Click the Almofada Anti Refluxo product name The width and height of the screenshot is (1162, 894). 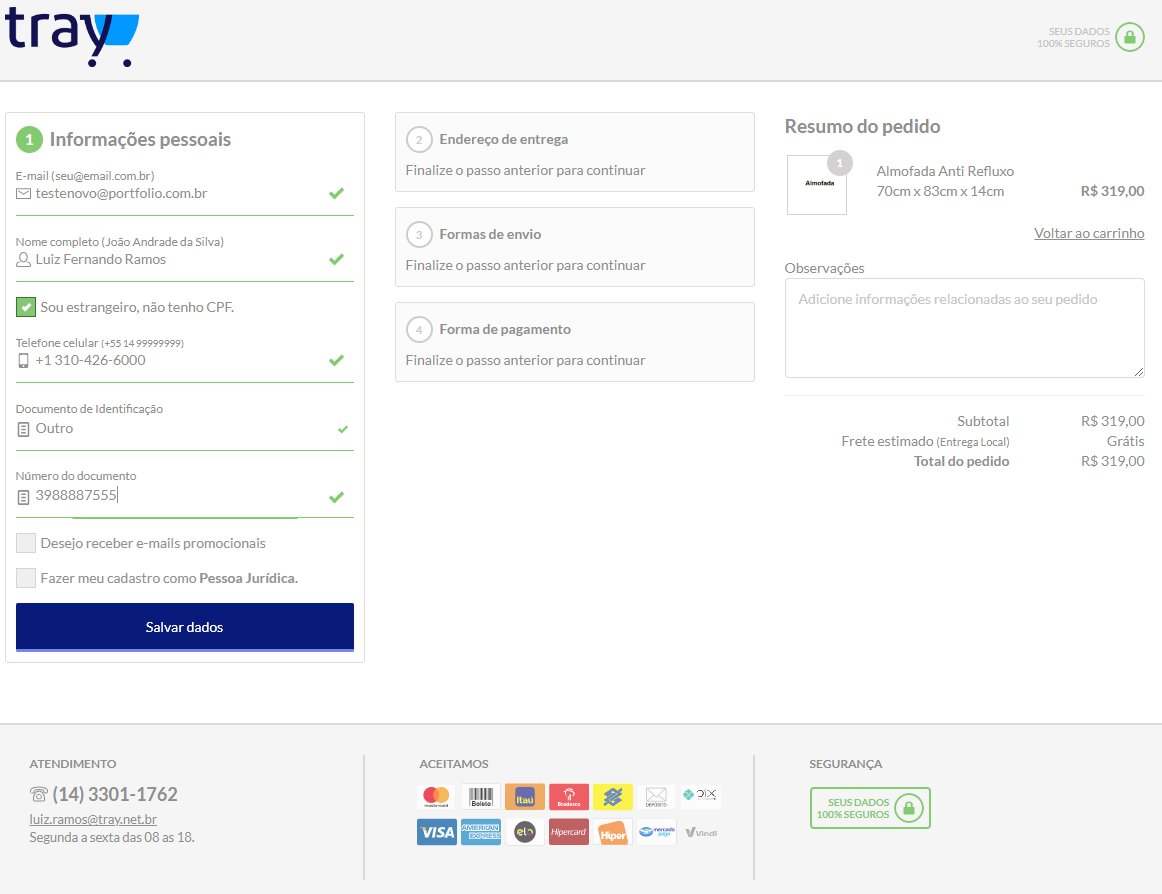click(x=945, y=171)
